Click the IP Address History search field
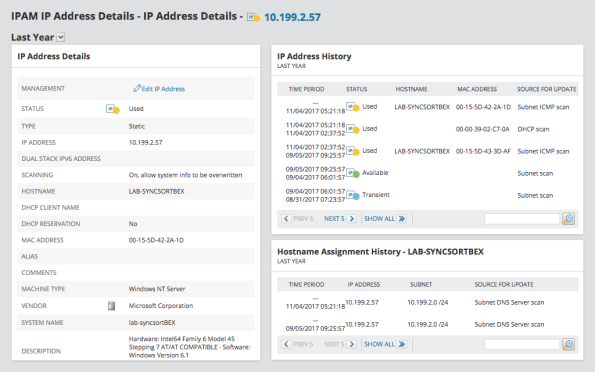The width and height of the screenshot is (595, 372). tap(522, 219)
